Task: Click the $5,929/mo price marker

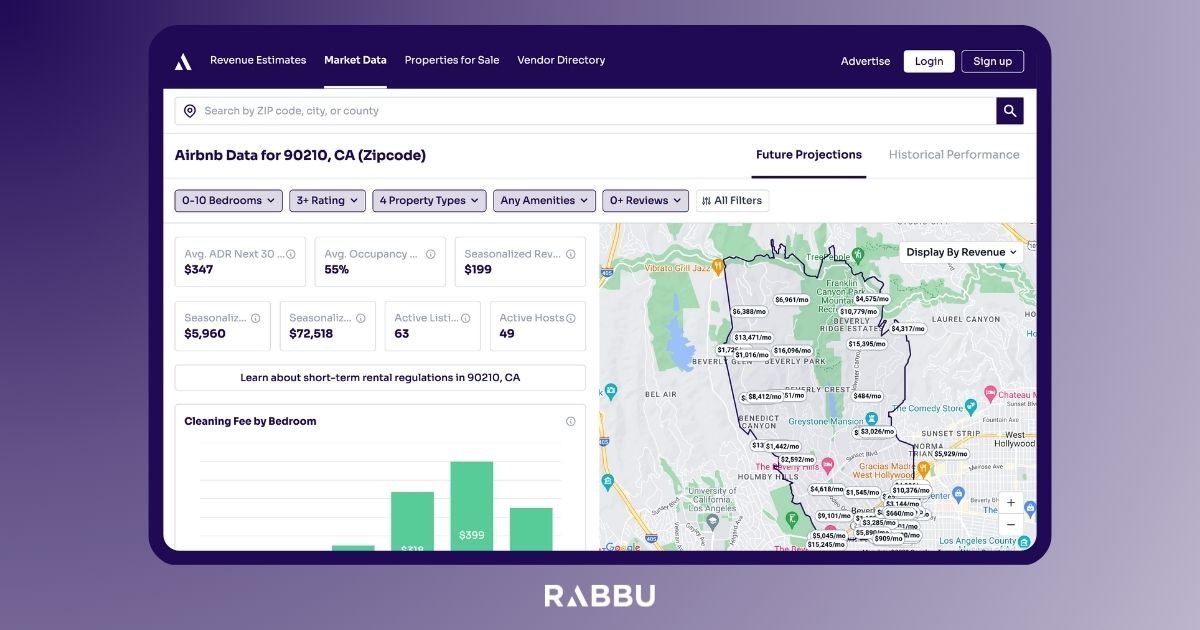Action: [950, 454]
